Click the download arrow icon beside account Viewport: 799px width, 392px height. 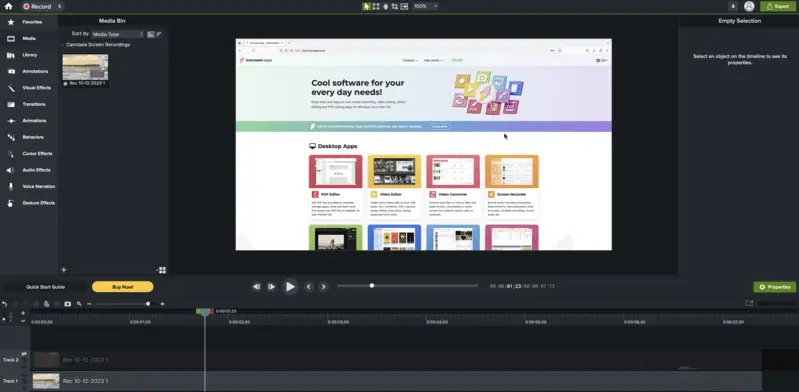coord(733,6)
